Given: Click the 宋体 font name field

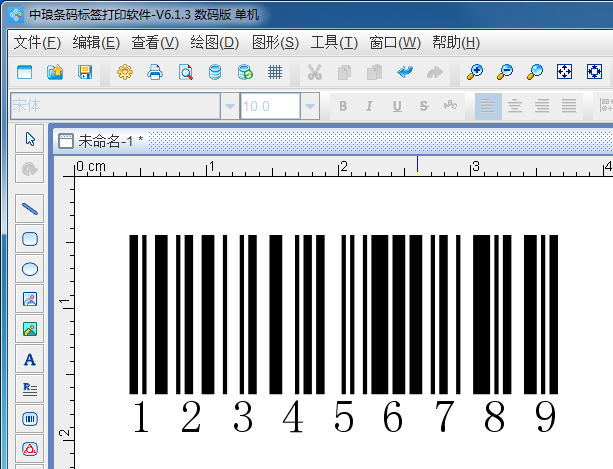Looking at the screenshot, I should (x=115, y=106).
